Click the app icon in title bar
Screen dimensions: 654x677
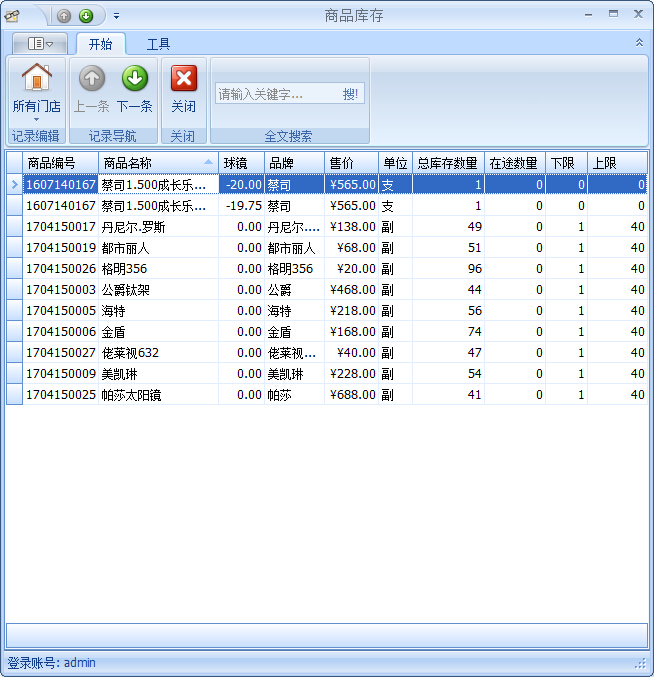pos(12,16)
